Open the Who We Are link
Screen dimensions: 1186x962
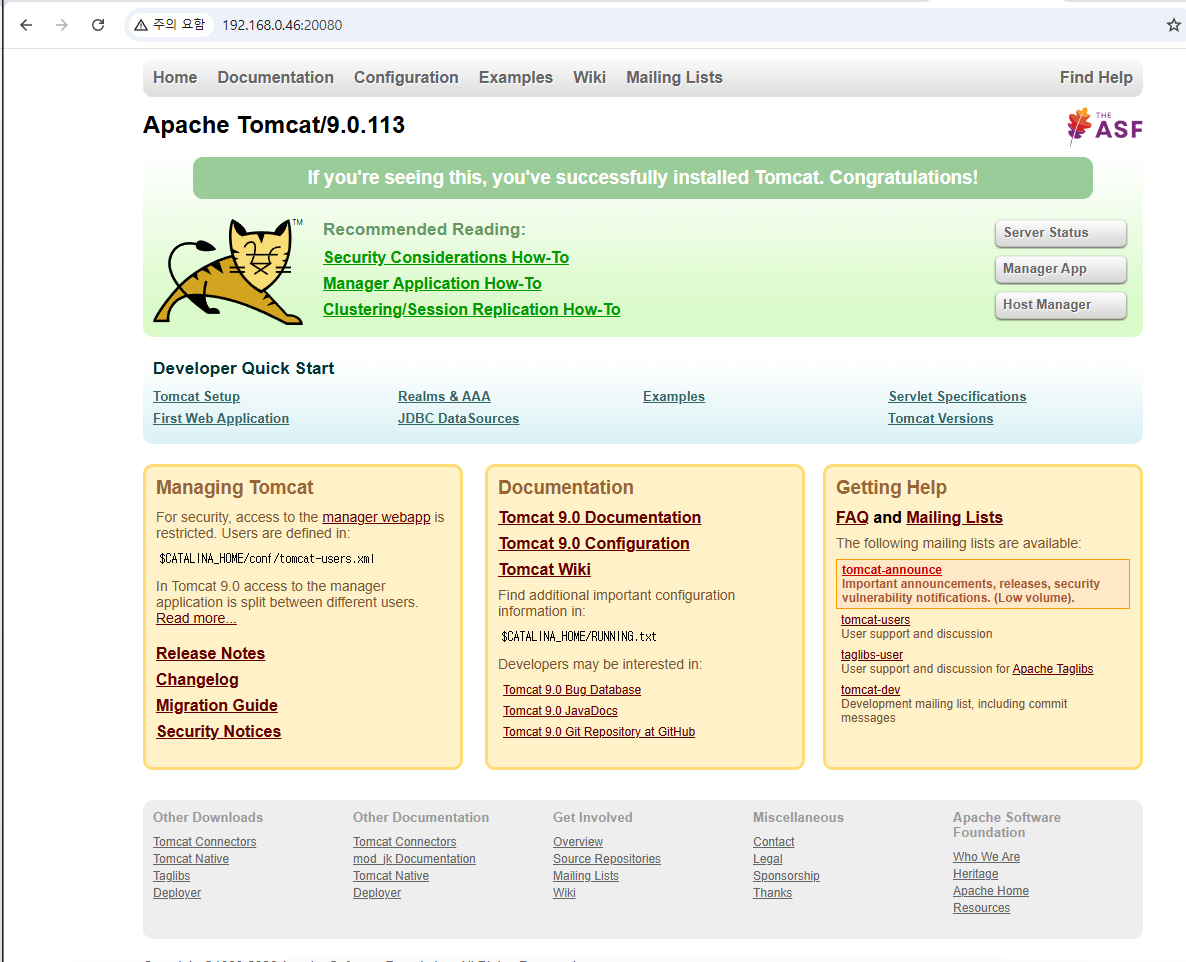point(986,857)
